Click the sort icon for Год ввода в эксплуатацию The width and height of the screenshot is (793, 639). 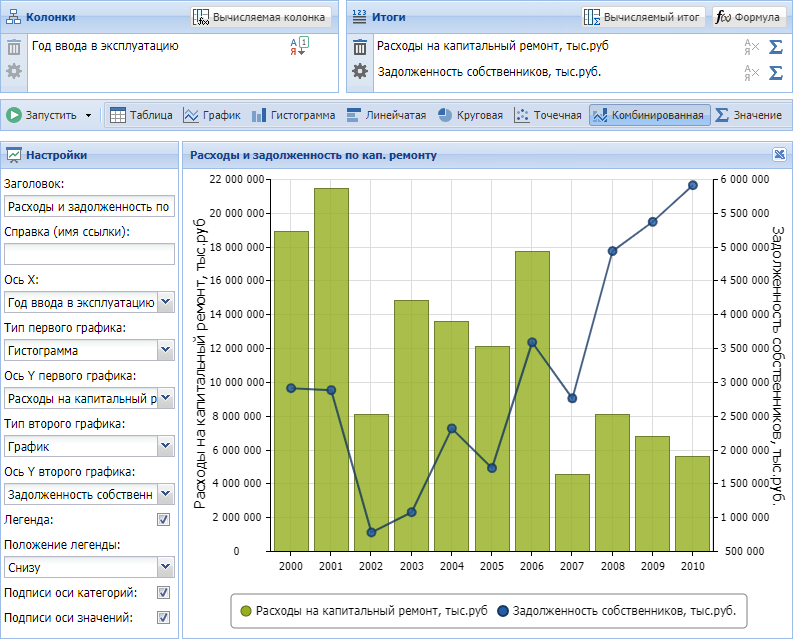299,46
